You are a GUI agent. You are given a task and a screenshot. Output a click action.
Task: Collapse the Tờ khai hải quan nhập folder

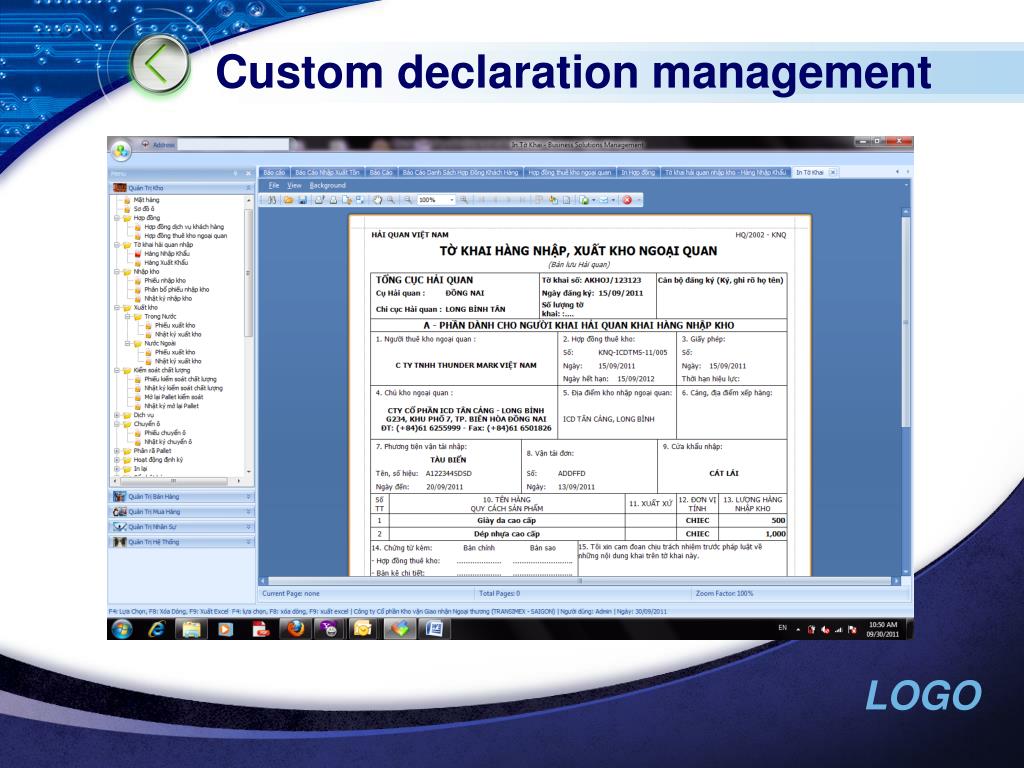pos(117,245)
